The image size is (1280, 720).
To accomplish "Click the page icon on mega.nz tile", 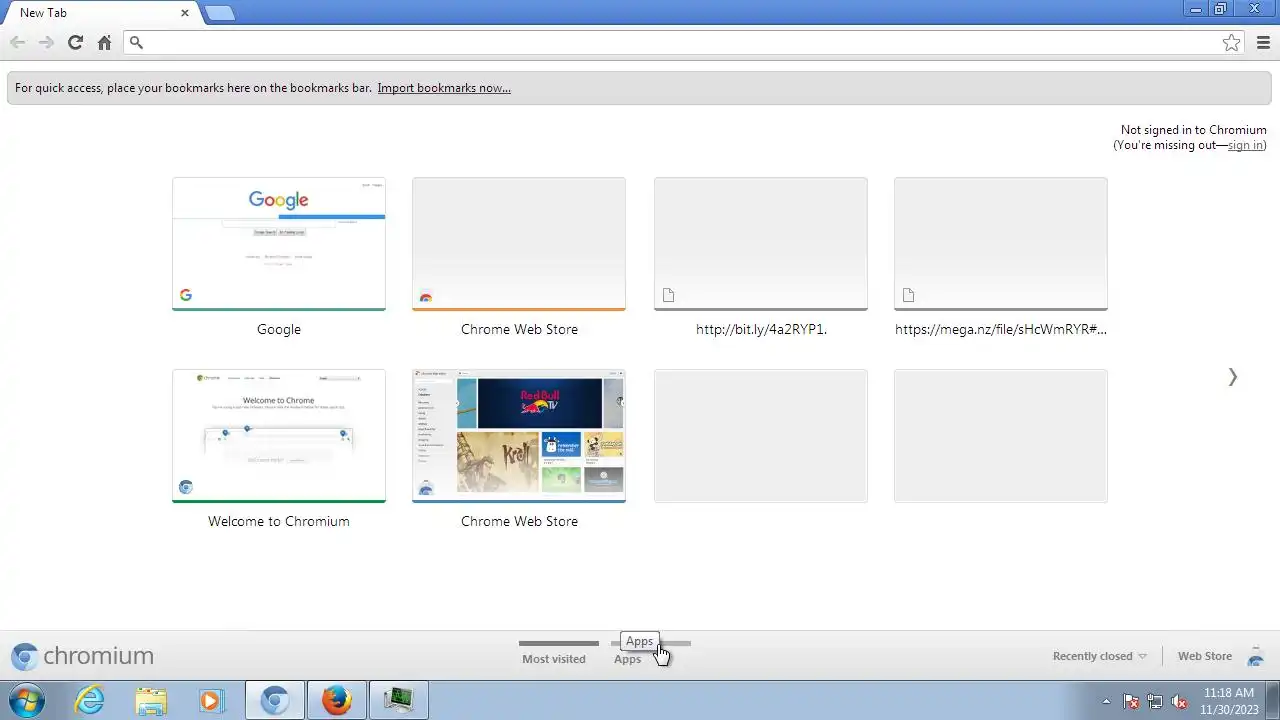I will pos(909,295).
